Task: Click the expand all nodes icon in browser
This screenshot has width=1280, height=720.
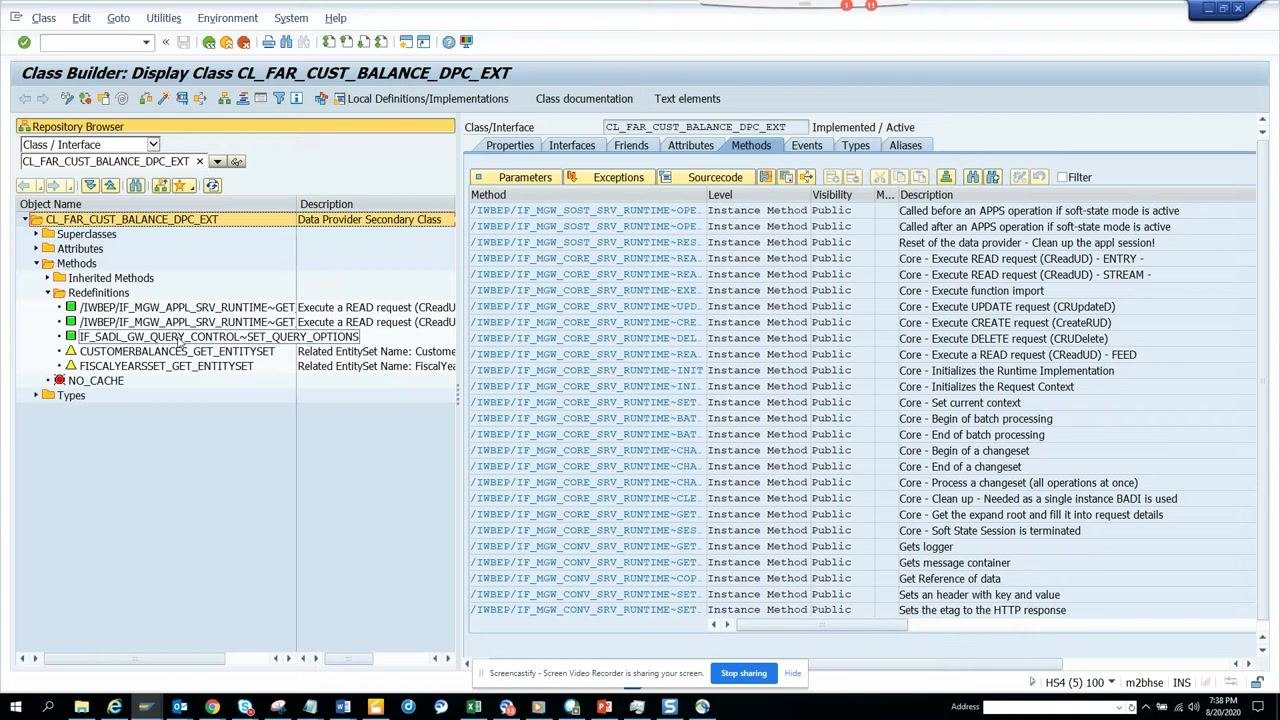Action: (x=90, y=185)
